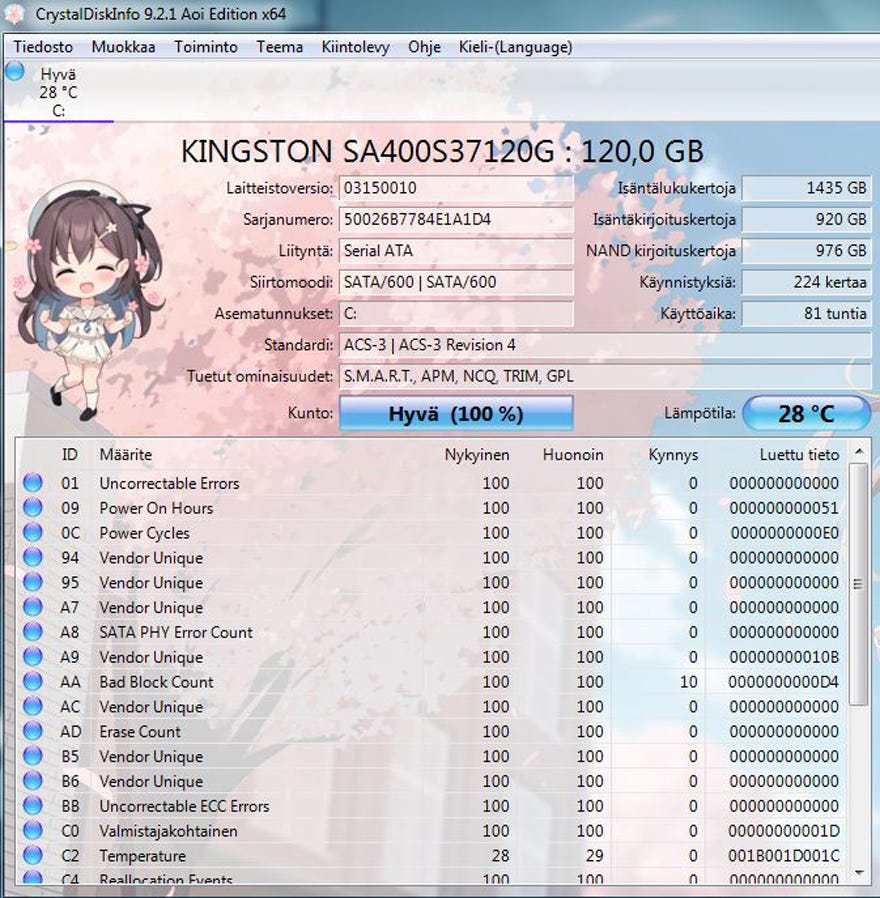The width and height of the screenshot is (880, 898).
Task: Click the Isäntäkirjoituskertoja value 920 GB
Action: point(806,219)
